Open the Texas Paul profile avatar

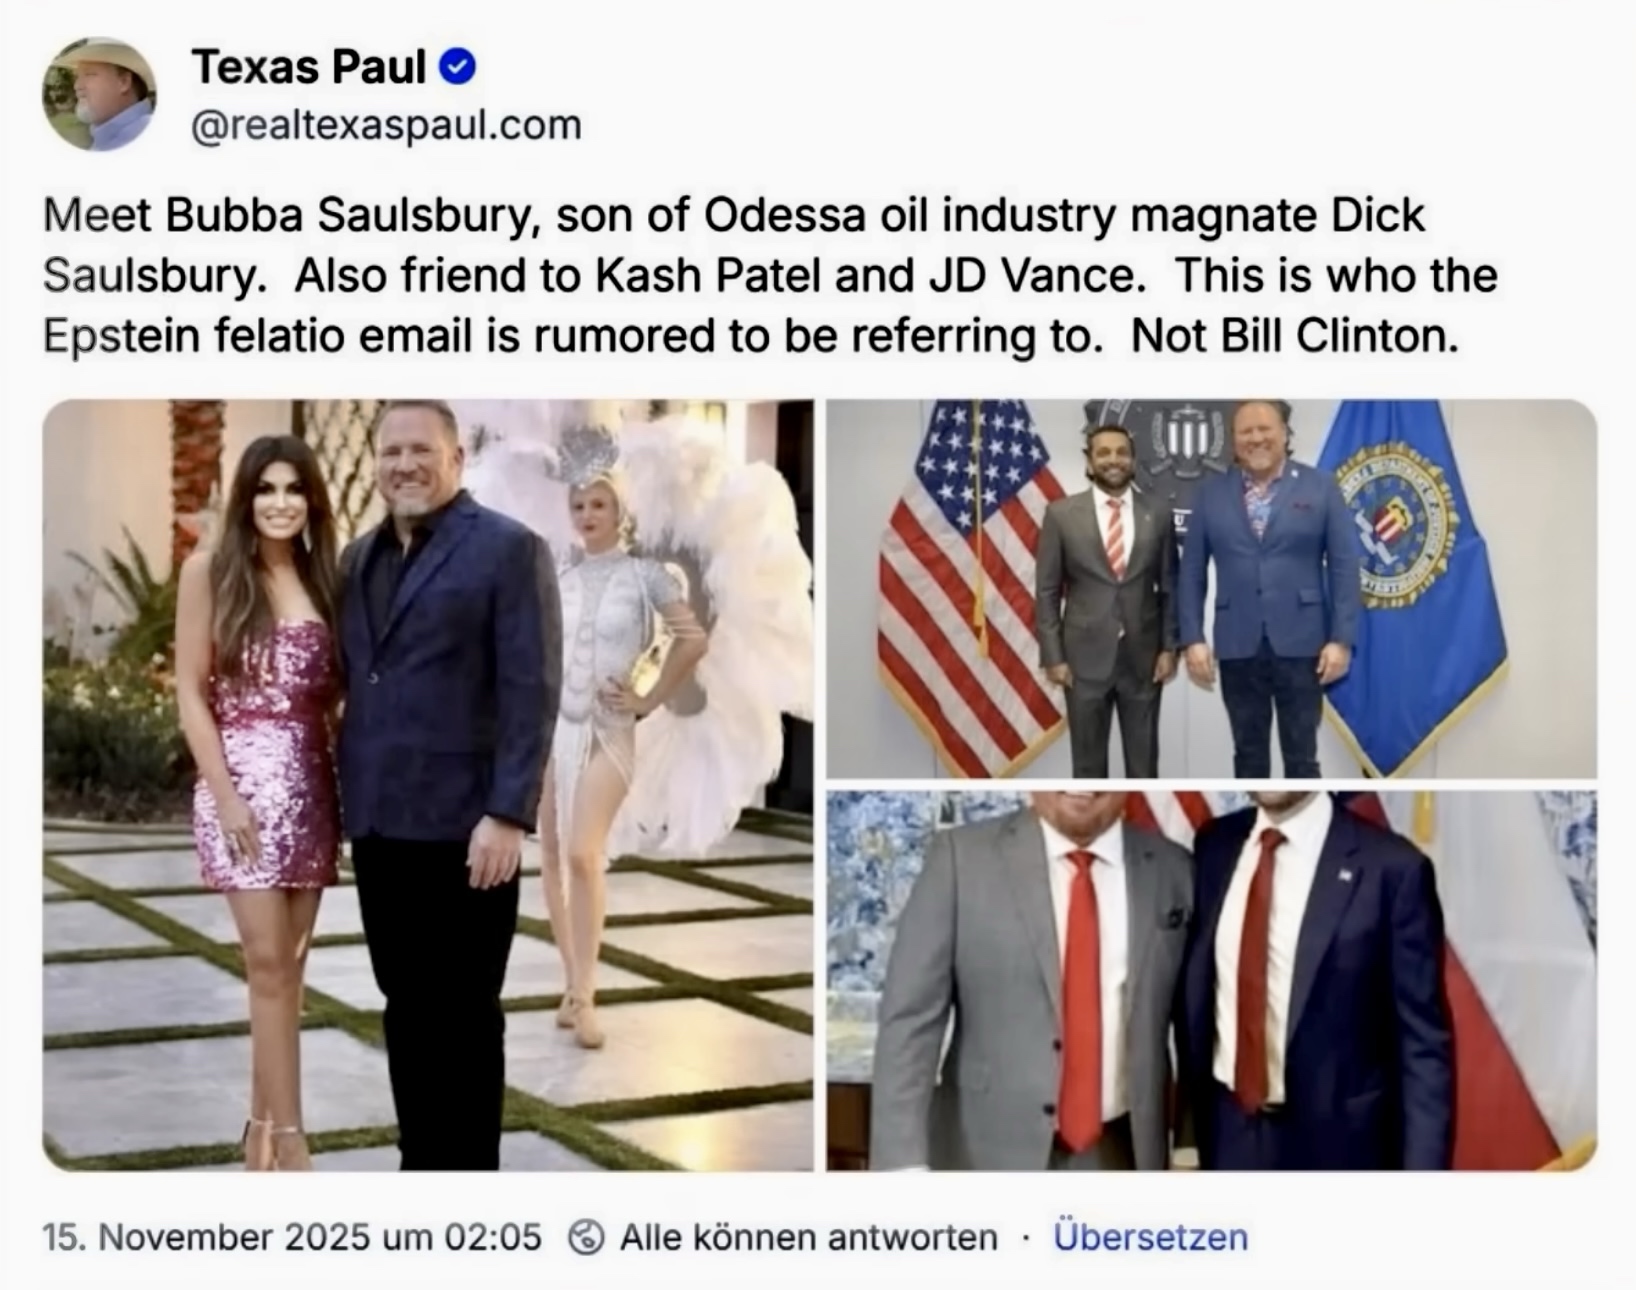[100, 94]
